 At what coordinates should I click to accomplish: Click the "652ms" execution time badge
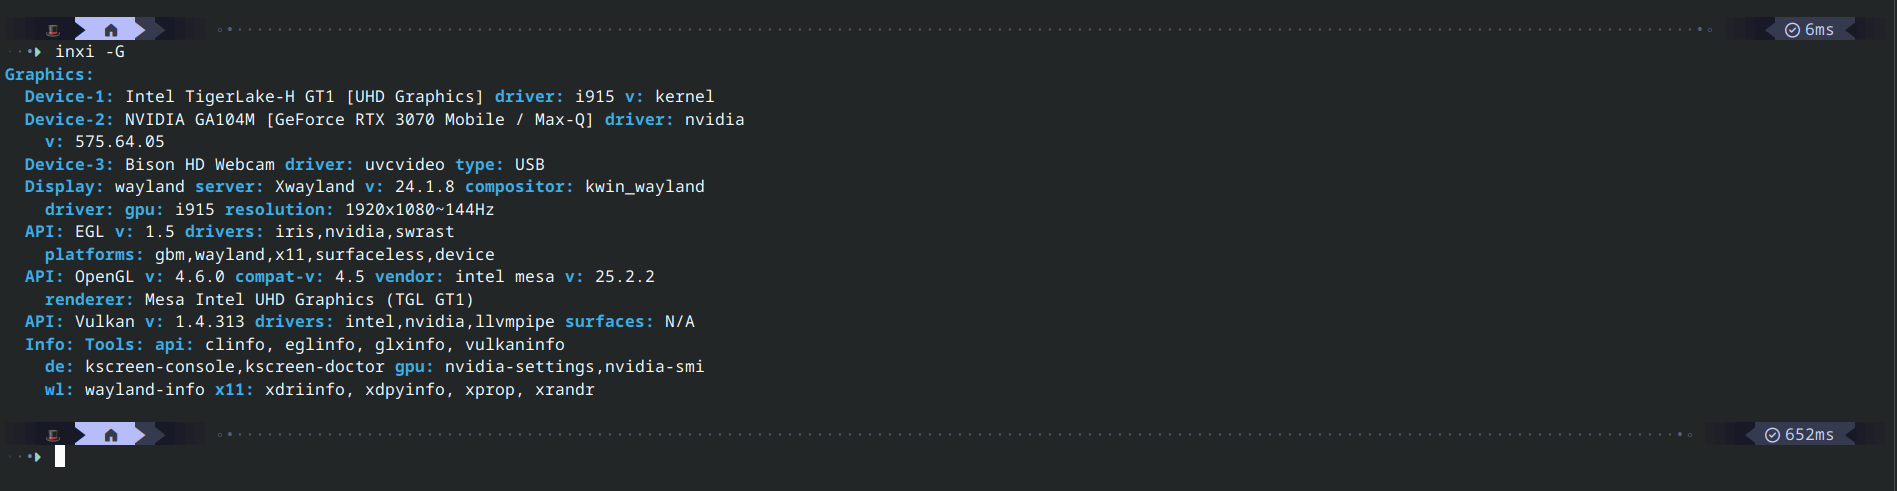coord(1809,435)
